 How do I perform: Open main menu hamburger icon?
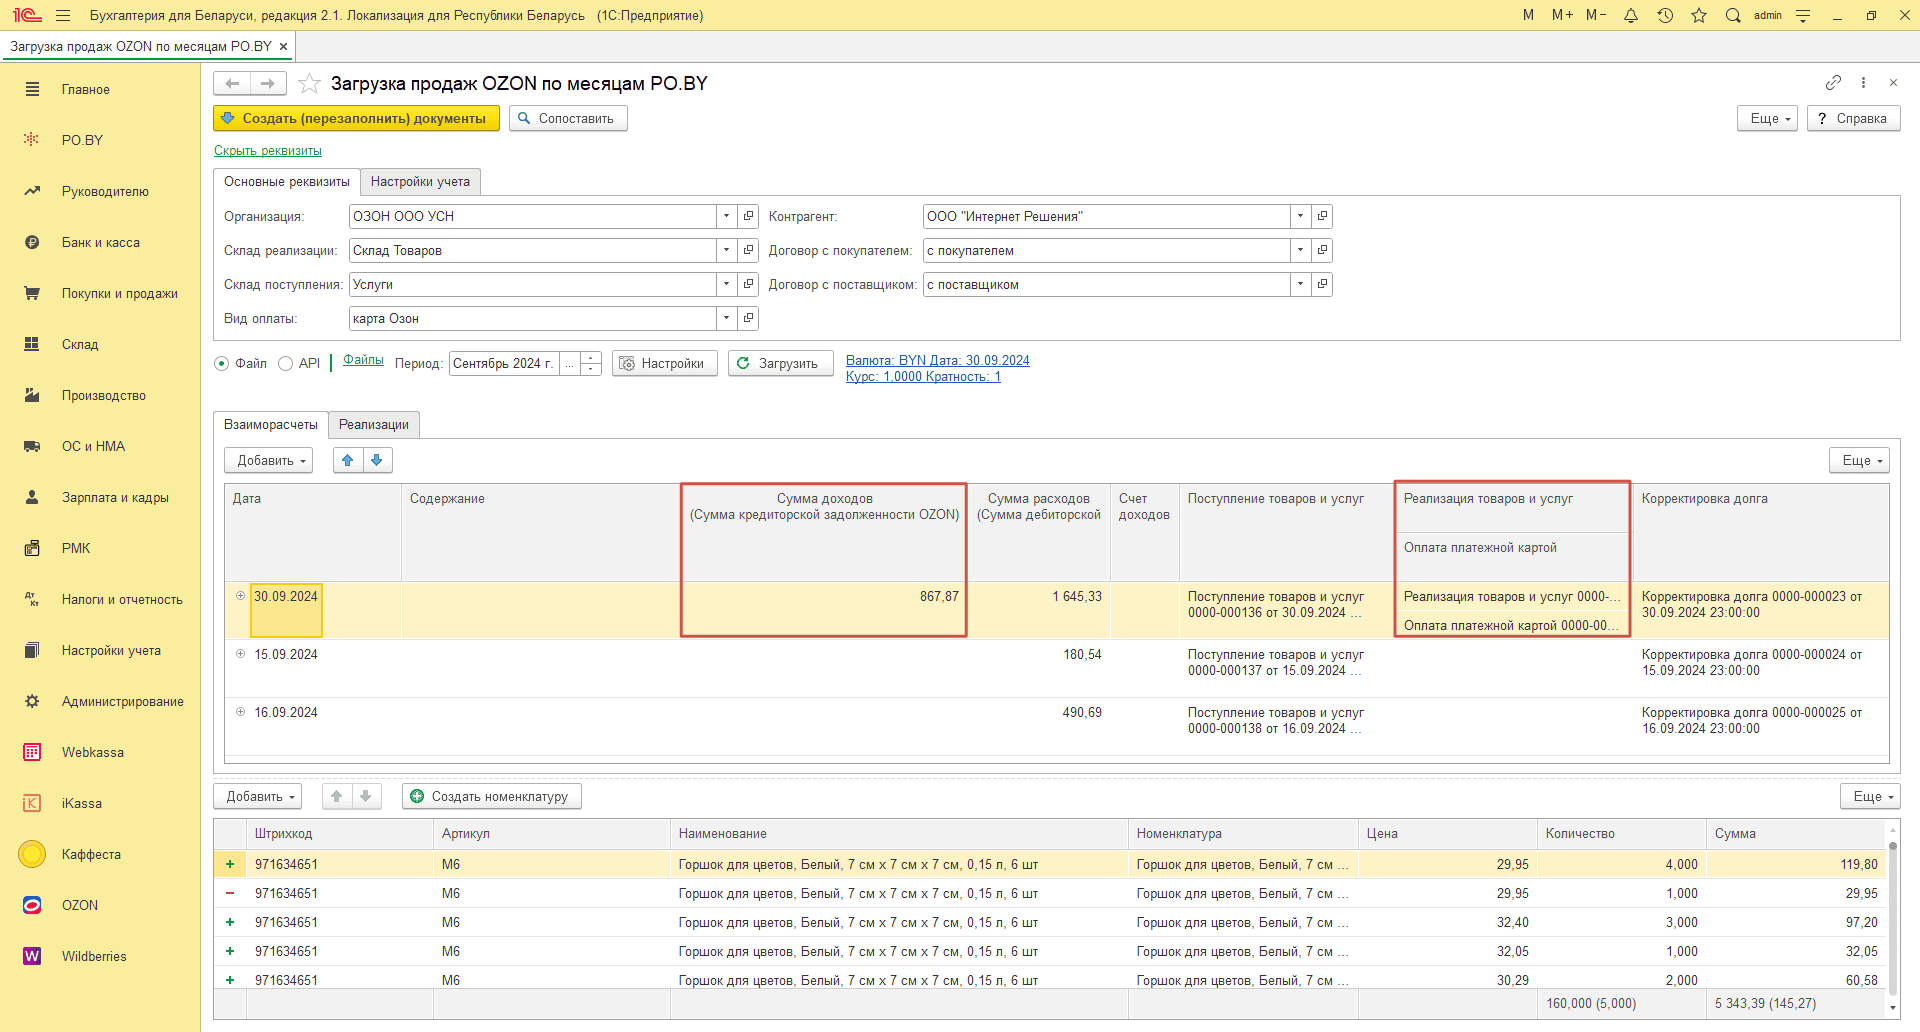pos(63,15)
